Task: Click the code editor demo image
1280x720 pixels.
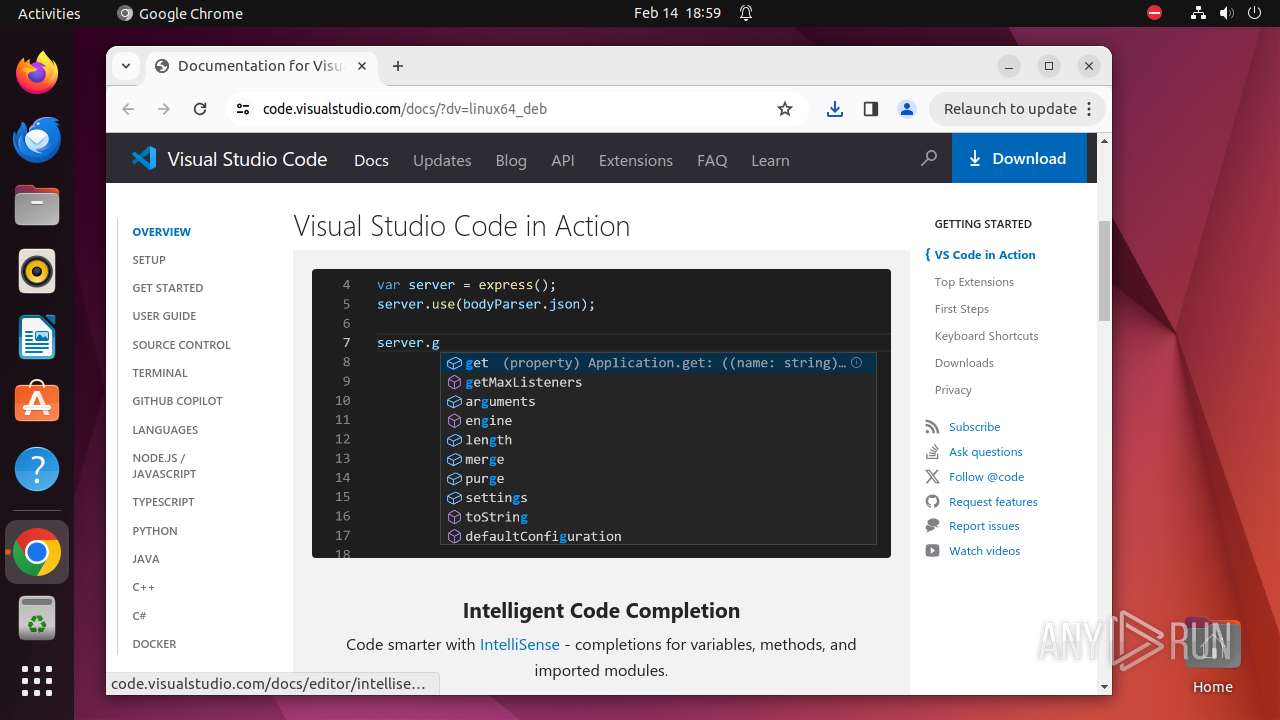Action: click(601, 413)
